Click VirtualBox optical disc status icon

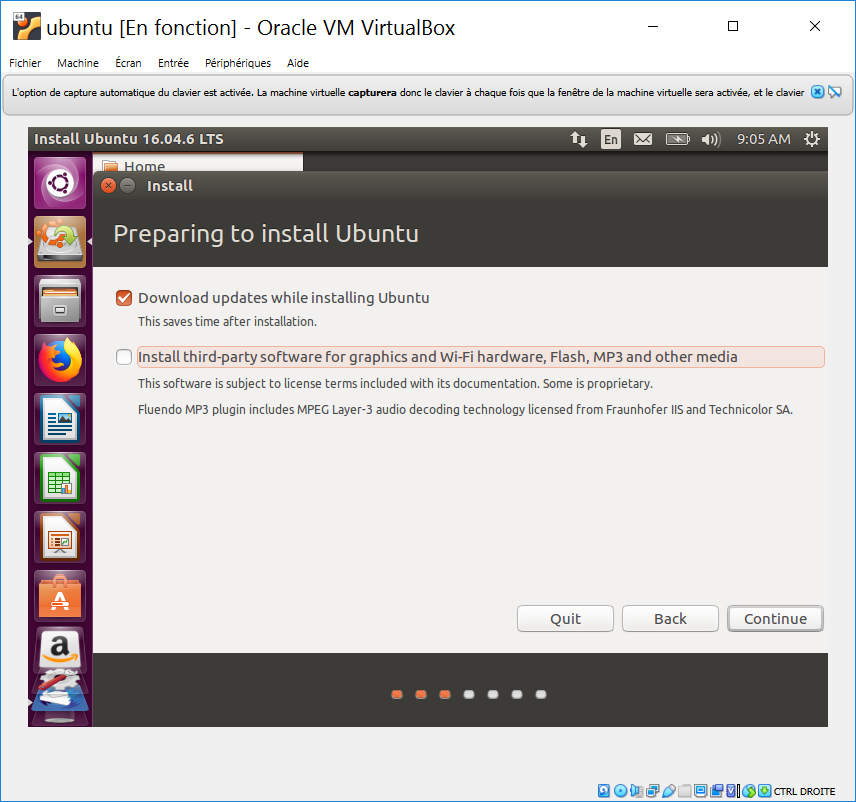[x=620, y=791]
